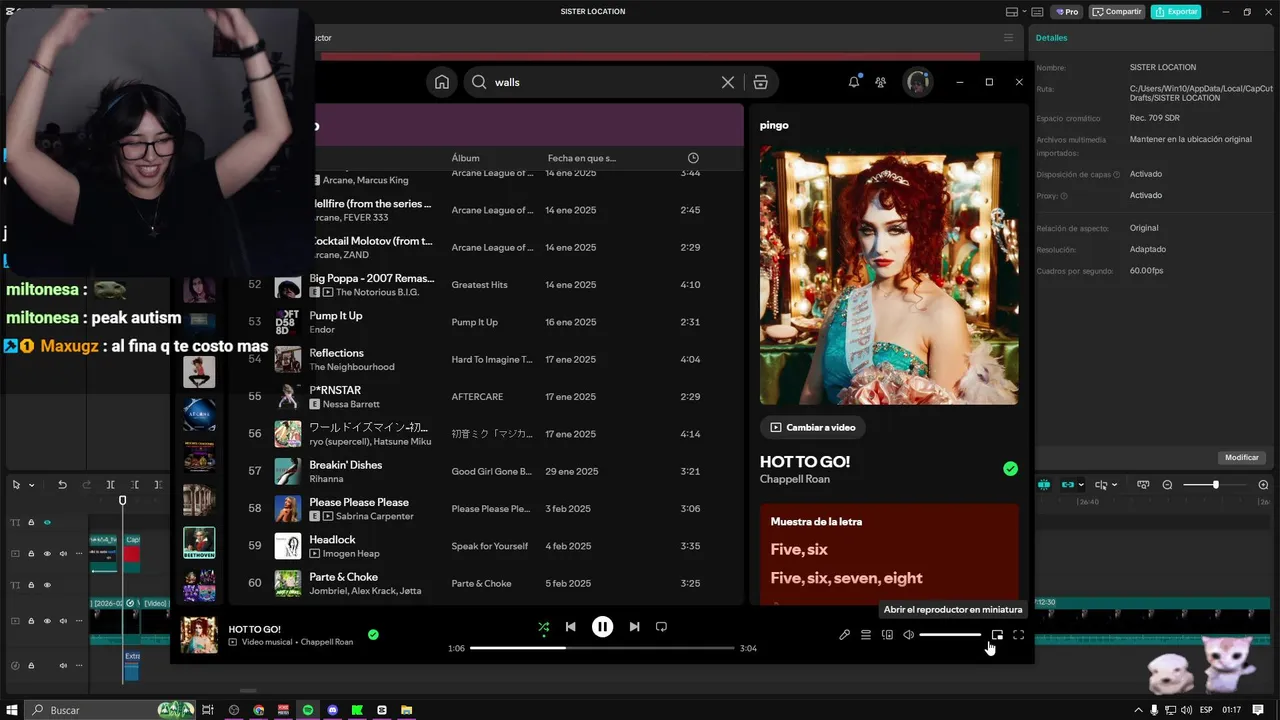Hide the text track with teal eye icon
1280x720 pixels.
tap(47, 522)
